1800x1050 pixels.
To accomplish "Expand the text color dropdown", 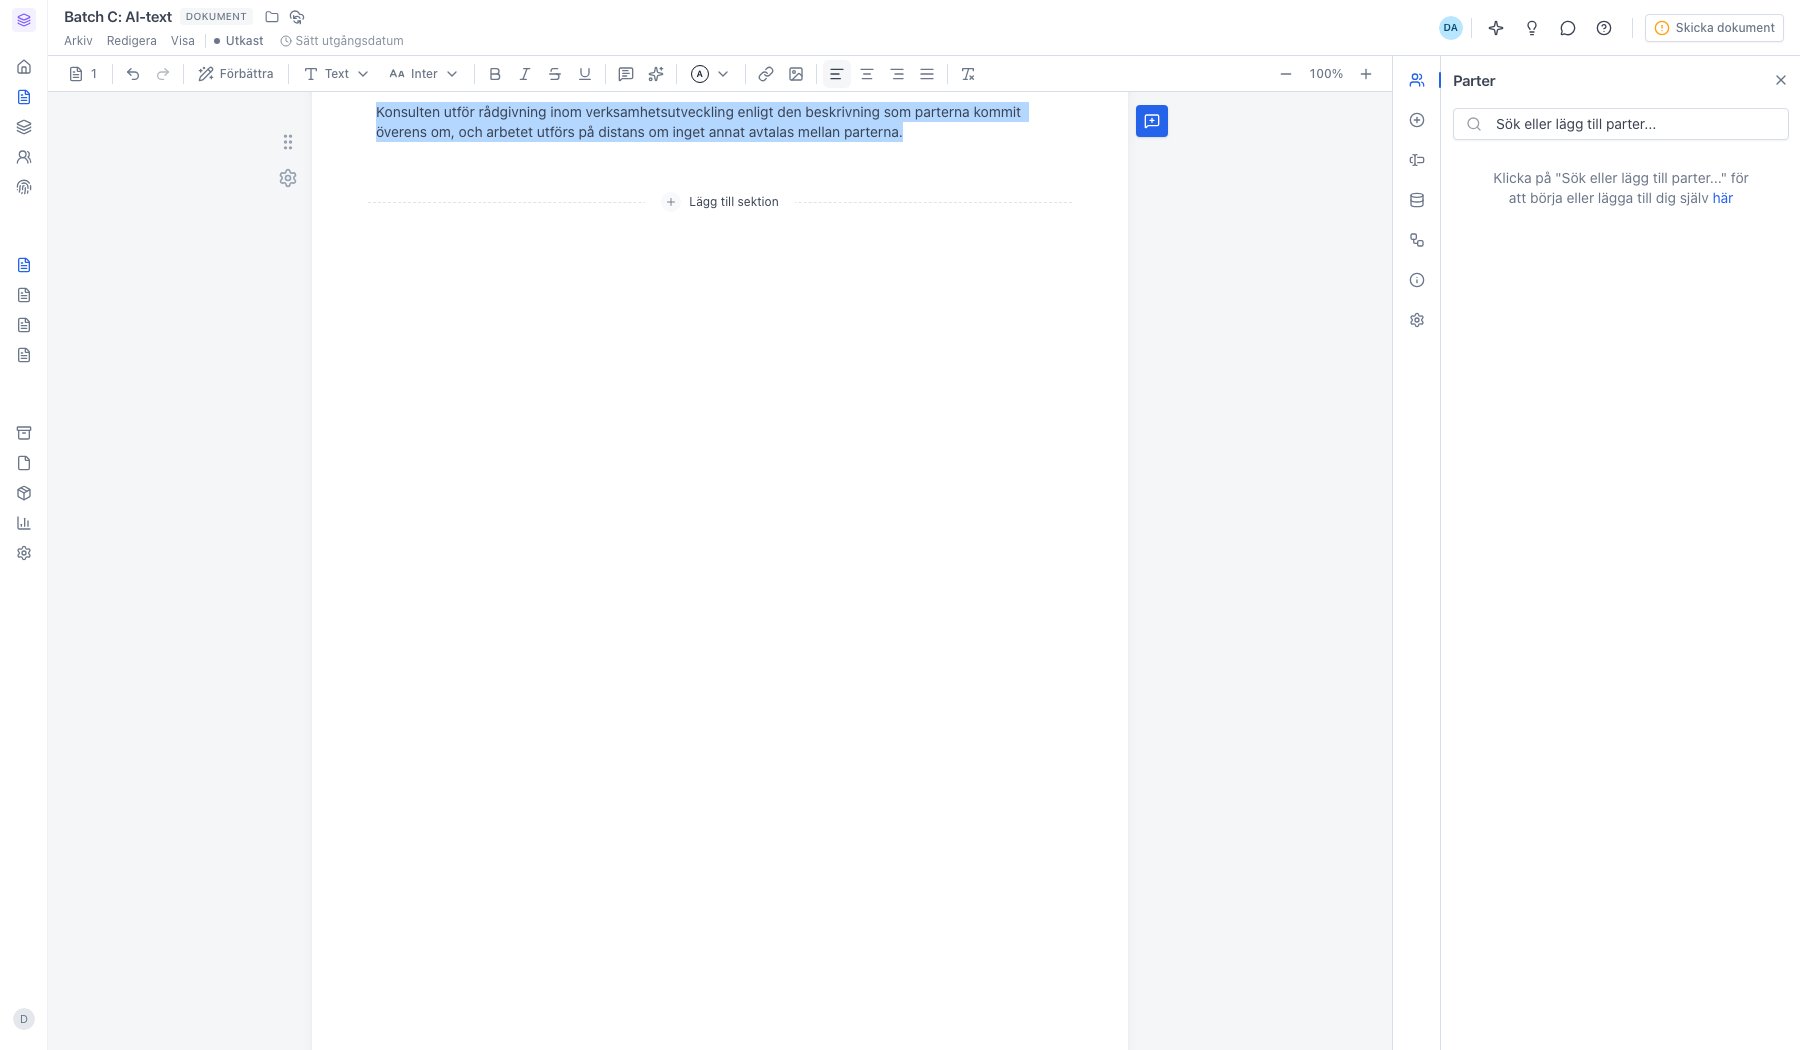I will click(723, 74).
